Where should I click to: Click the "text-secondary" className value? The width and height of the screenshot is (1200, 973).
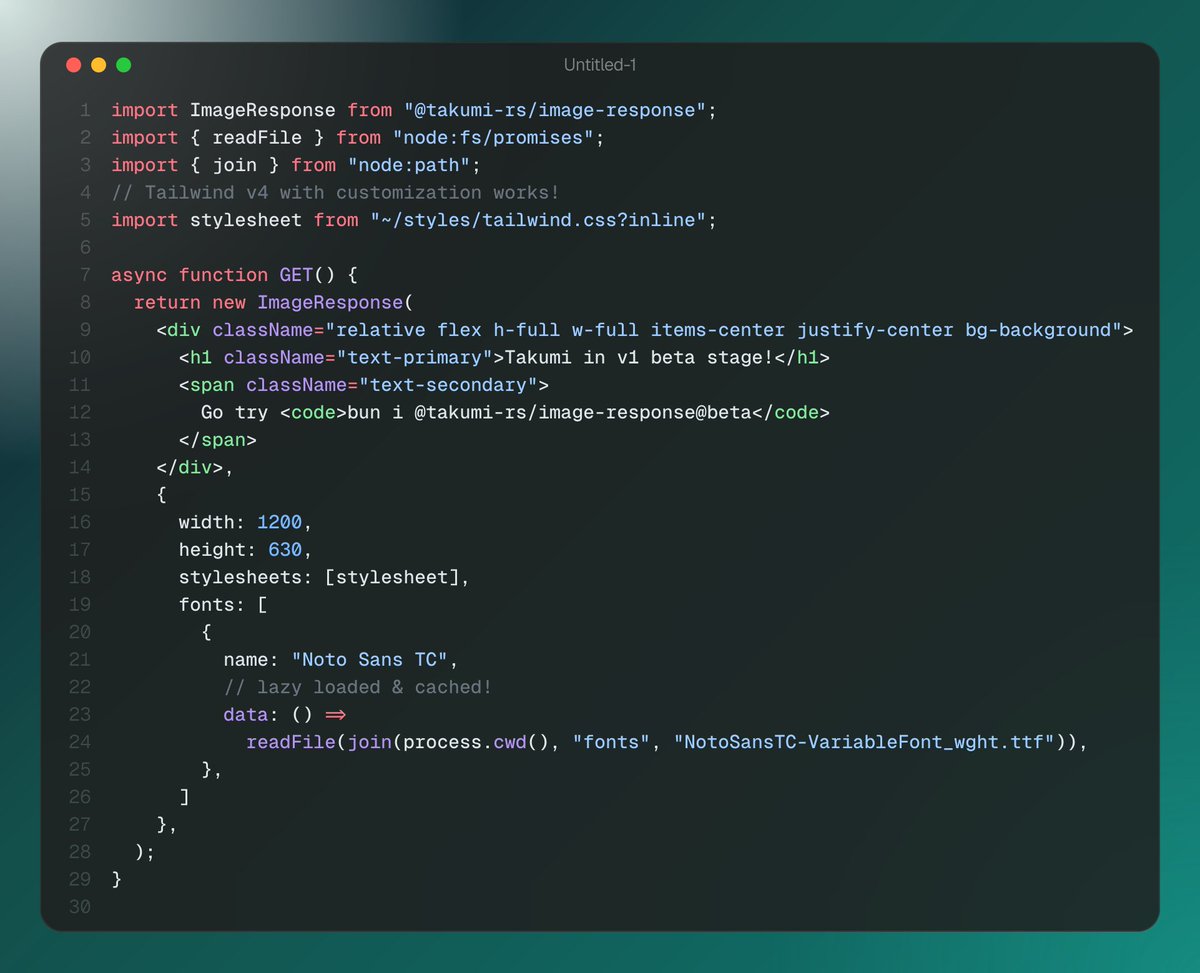(448, 385)
